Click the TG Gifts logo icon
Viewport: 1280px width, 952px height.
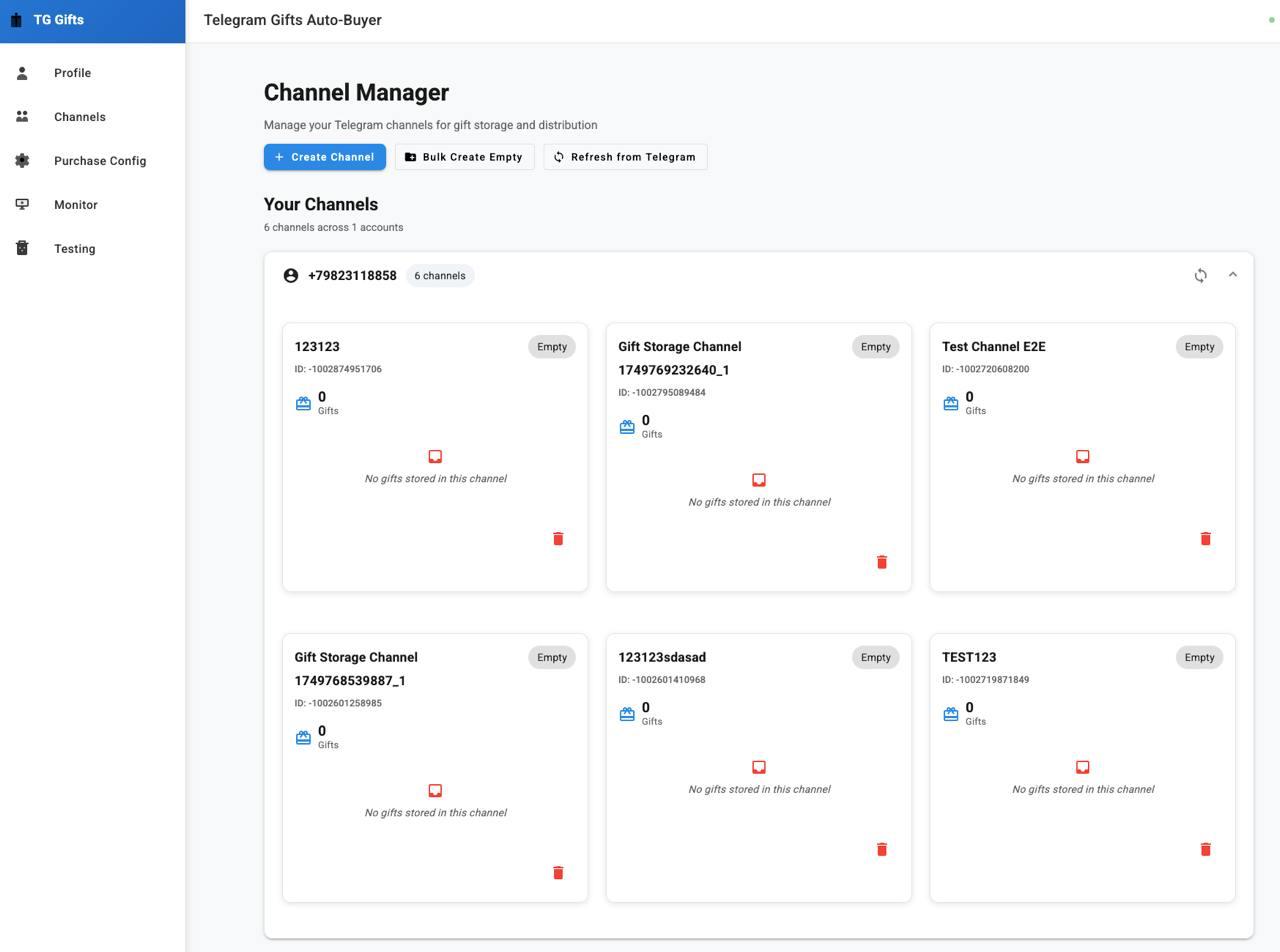[x=16, y=20]
